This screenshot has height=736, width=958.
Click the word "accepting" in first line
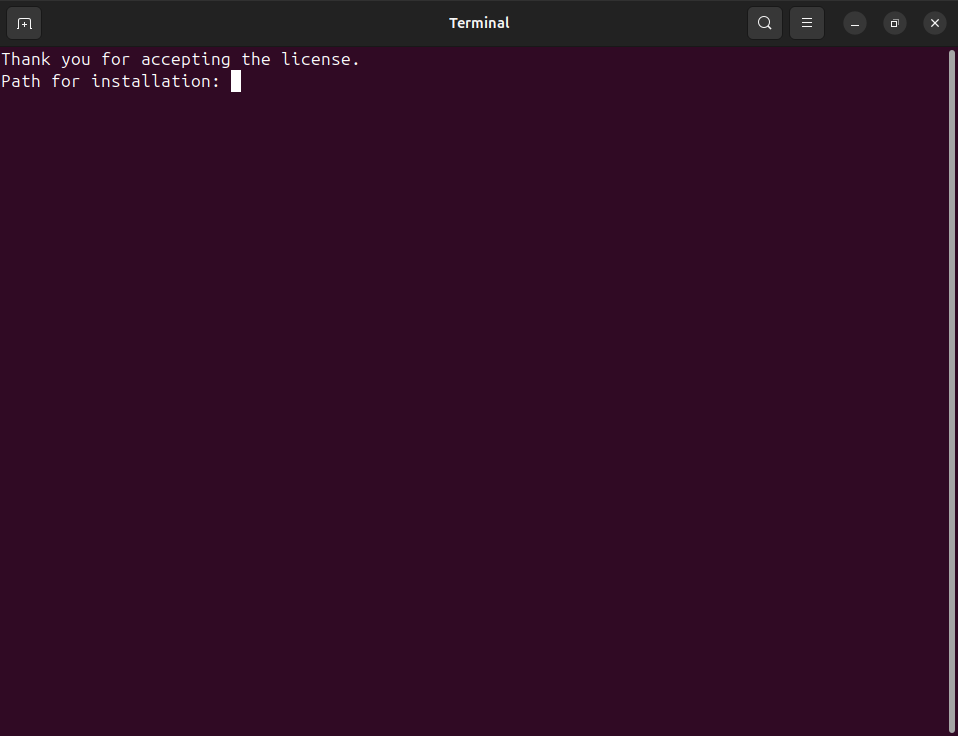pos(186,59)
